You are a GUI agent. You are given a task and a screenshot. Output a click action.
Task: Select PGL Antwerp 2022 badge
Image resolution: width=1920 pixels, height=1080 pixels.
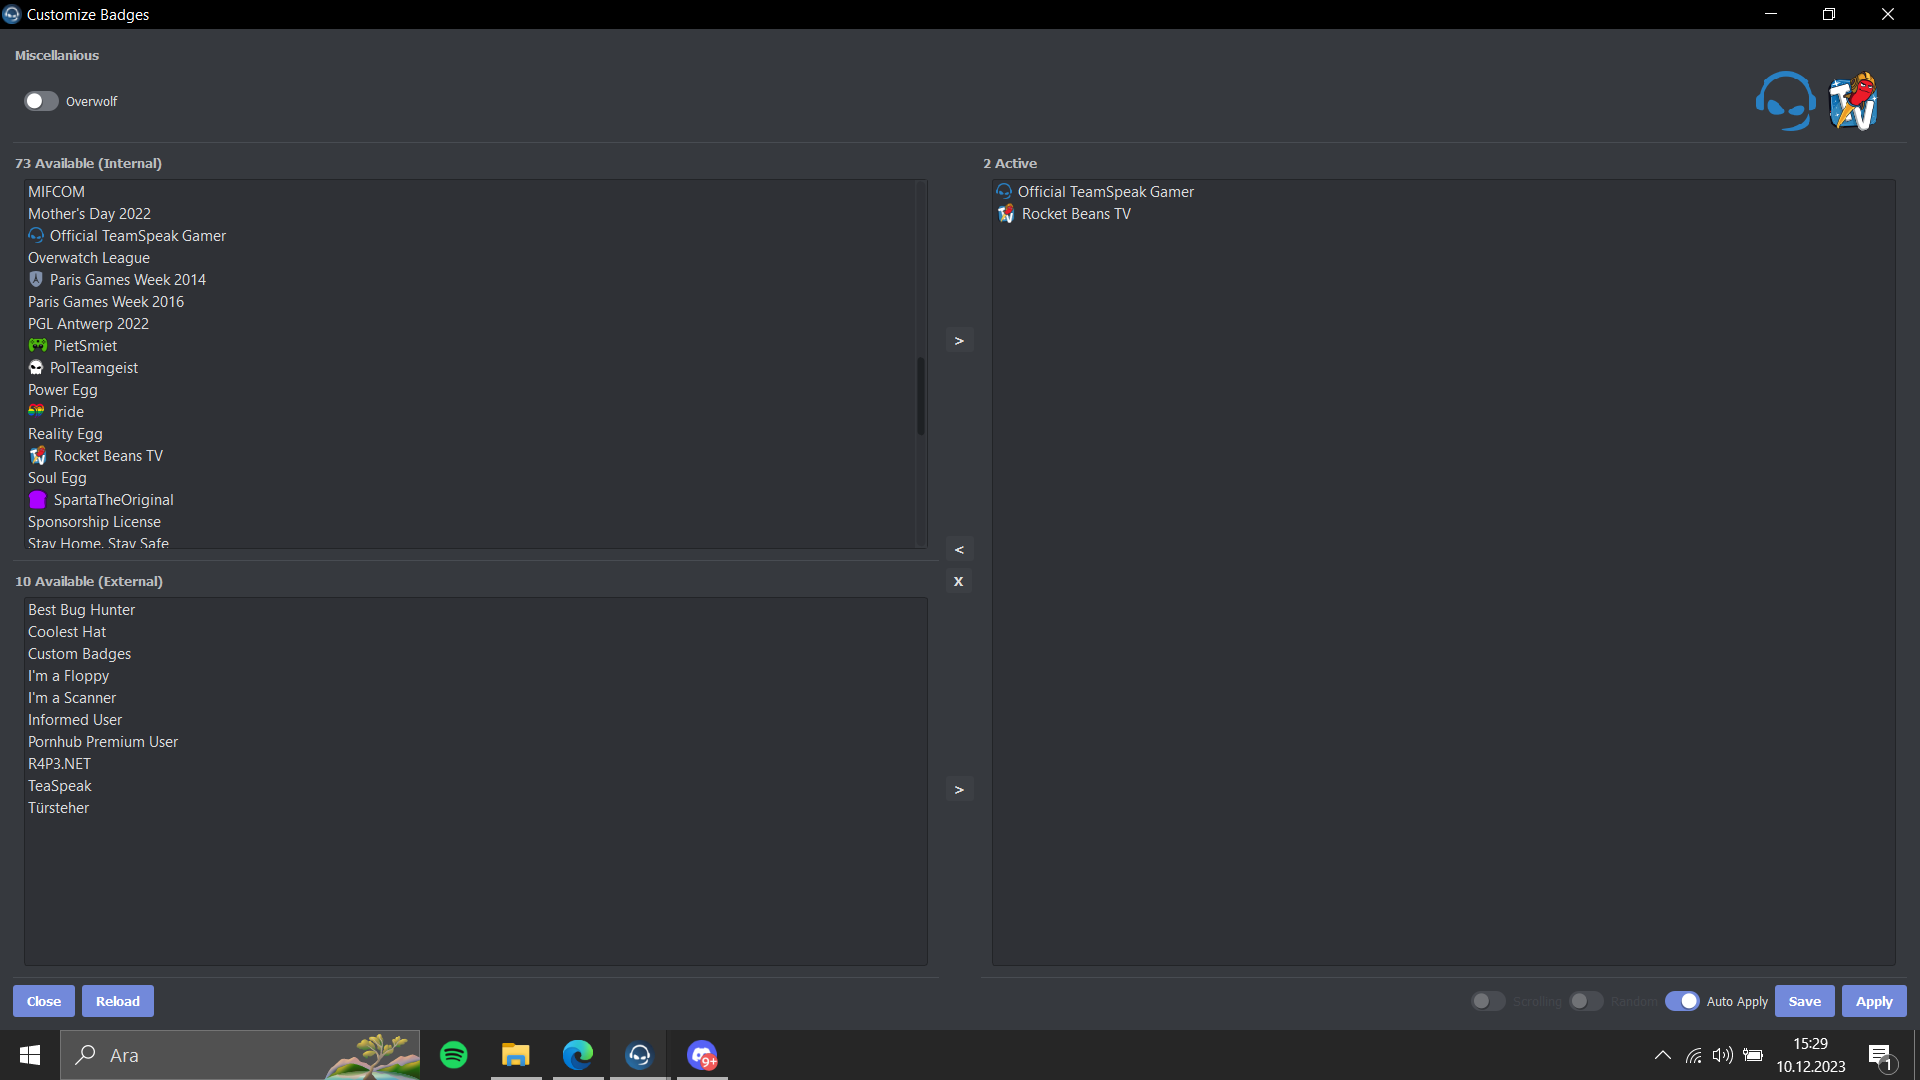click(x=88, y=323)
